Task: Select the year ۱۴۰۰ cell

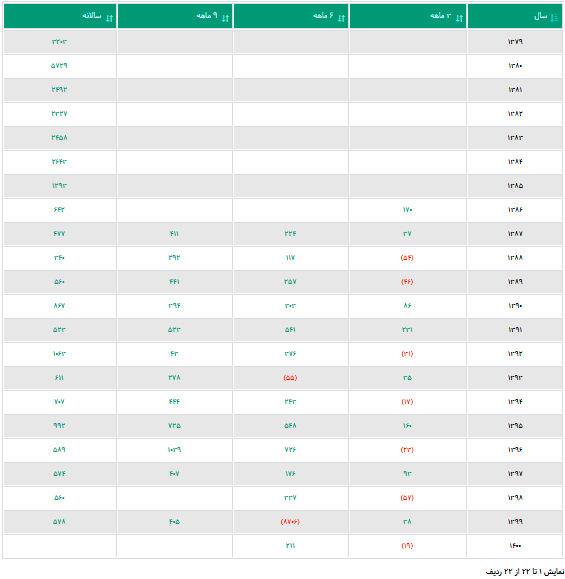Action: click(x=515, y=546)
